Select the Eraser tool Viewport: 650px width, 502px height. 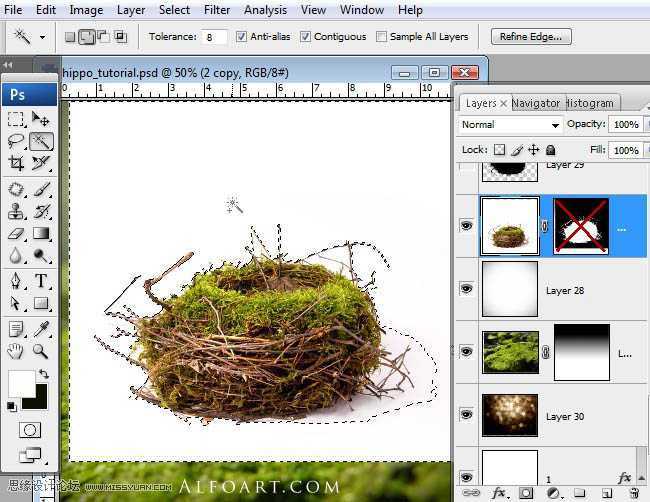(16, 234)
